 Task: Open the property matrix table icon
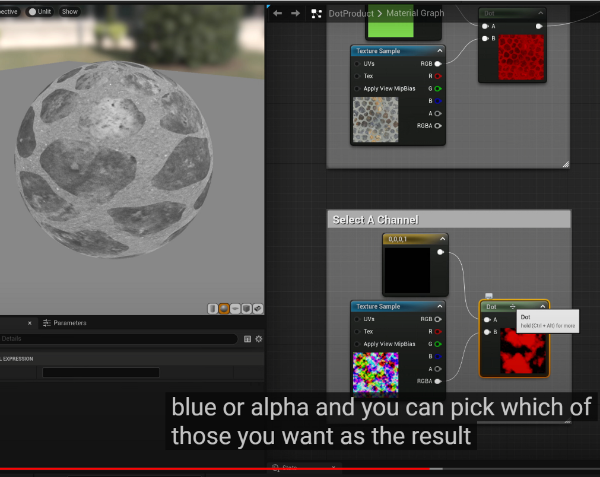point(248,339)
